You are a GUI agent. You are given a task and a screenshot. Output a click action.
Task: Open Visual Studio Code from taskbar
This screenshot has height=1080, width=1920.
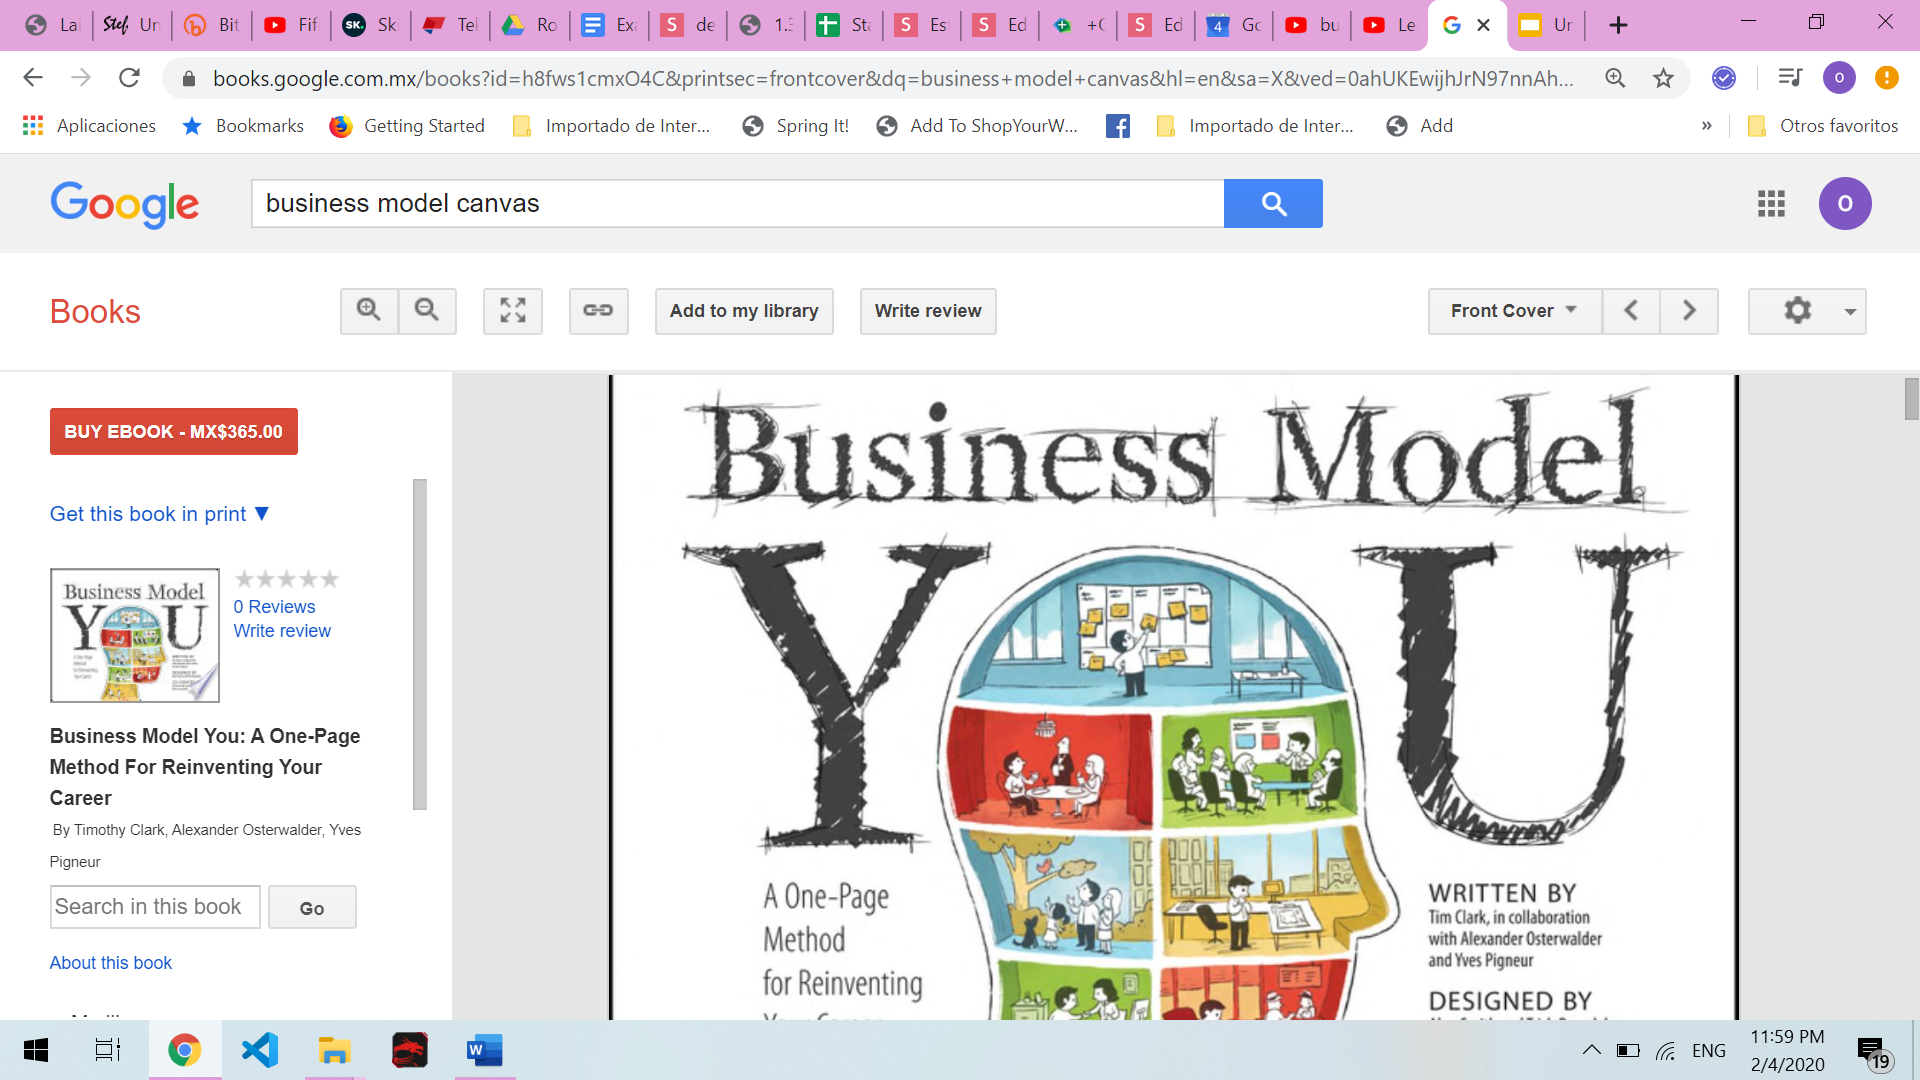point(260,1051)
